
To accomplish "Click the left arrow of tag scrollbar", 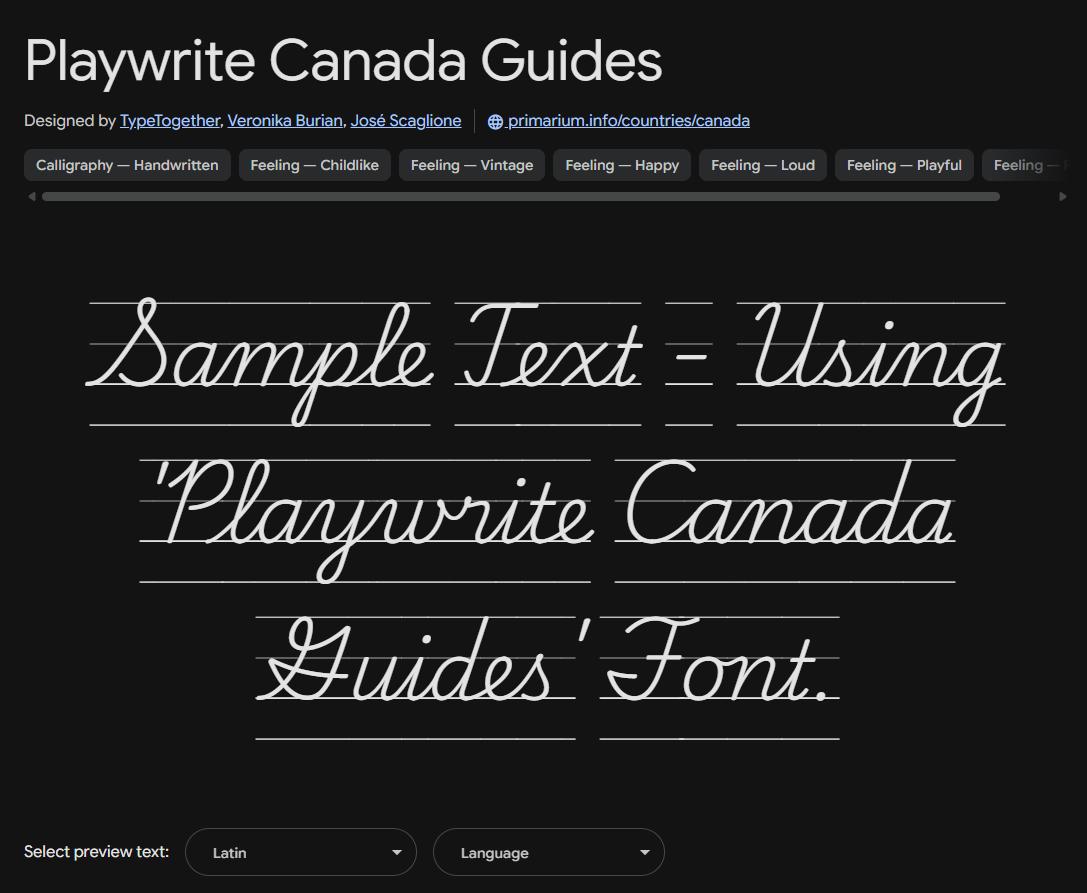I will (x=31, y=197).
